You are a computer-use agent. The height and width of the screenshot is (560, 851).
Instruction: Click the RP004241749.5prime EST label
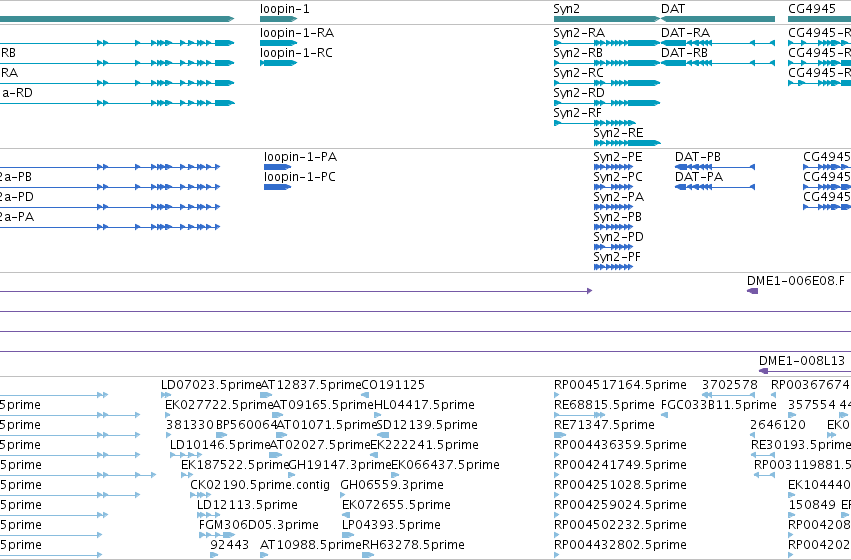[620, 465]
